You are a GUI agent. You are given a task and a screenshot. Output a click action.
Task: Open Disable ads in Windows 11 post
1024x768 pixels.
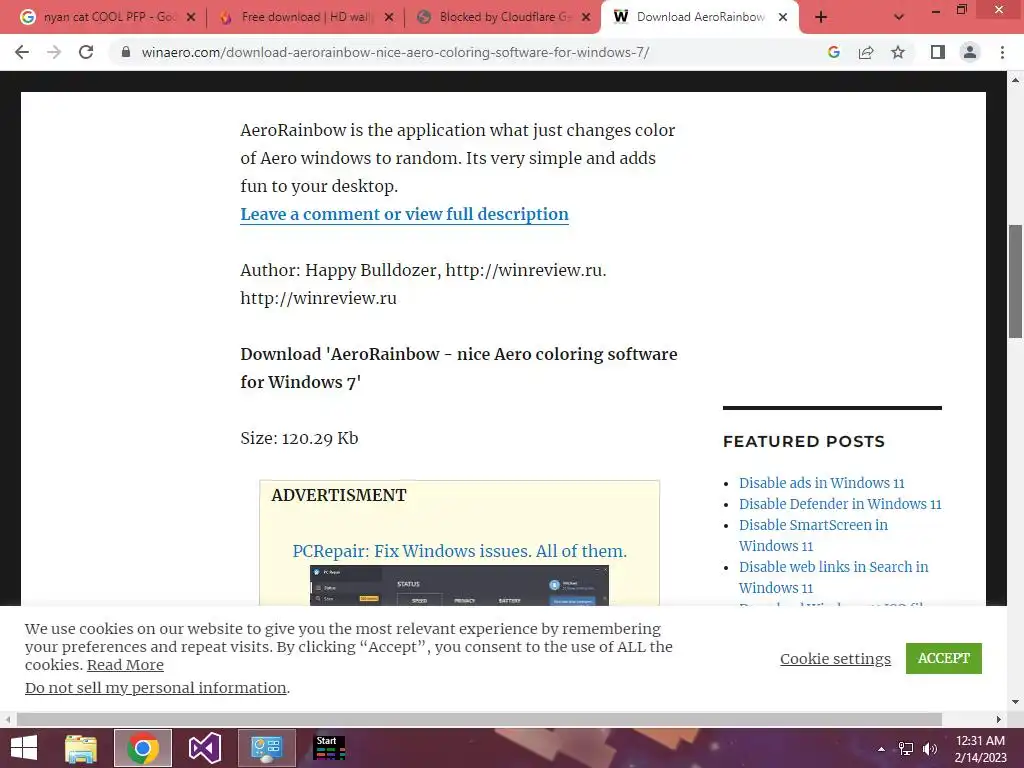tap(822, 483)
